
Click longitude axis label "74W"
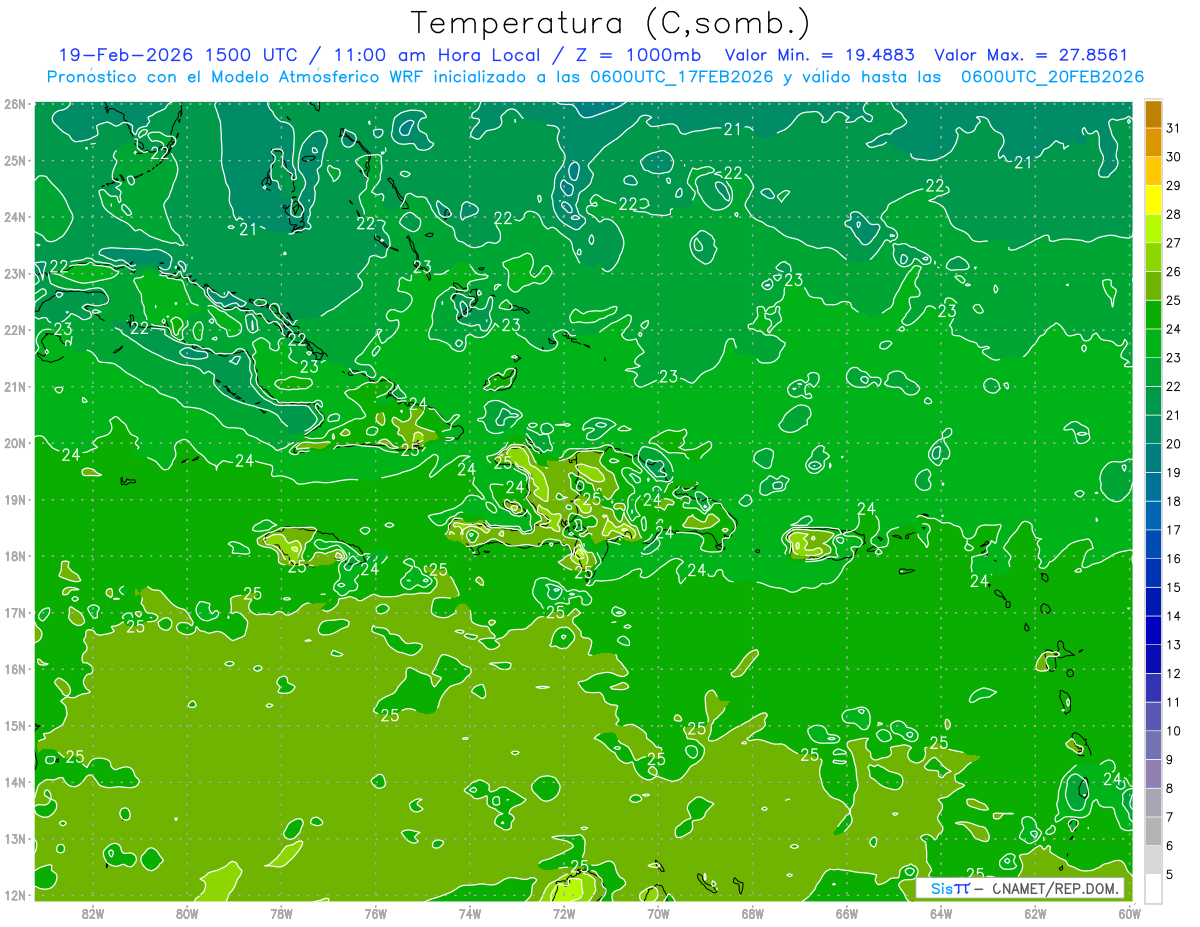coord(469,912)
